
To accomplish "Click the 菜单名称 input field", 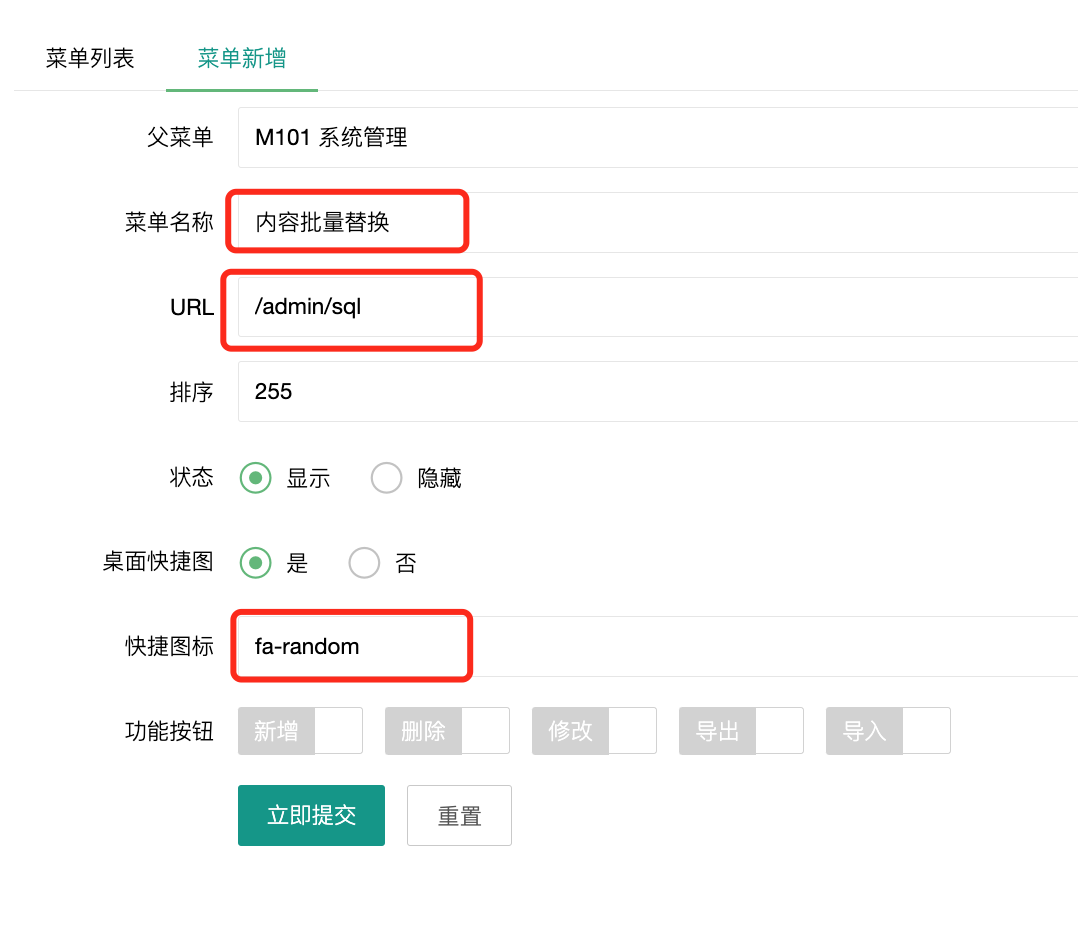I will tap(658, 222).
